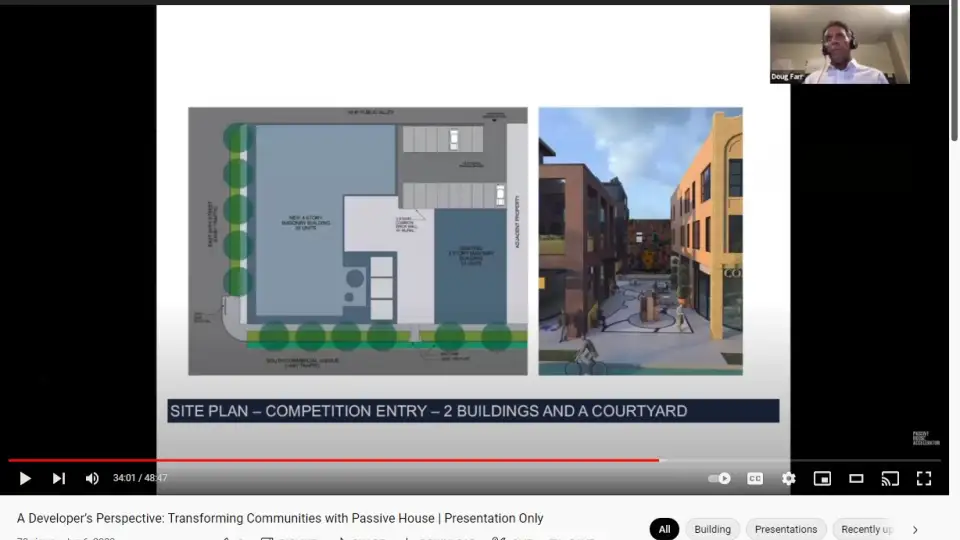Enable miniplayer mode
The height and width of the screenshot is (540, 960).
pos(822,478)
